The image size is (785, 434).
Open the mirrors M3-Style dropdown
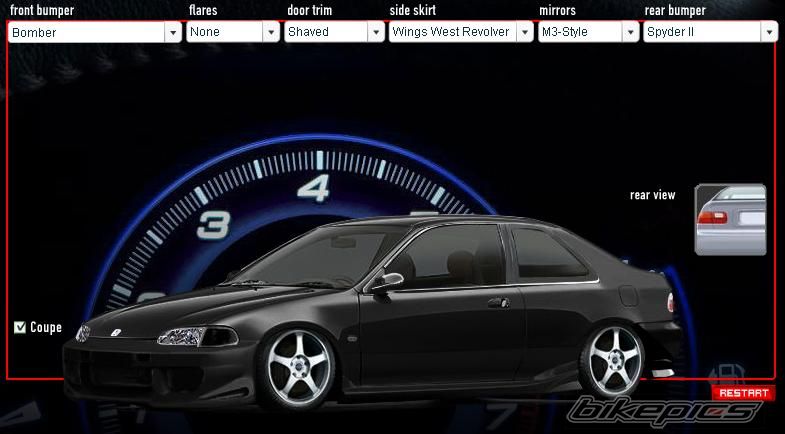pos(589,32)
